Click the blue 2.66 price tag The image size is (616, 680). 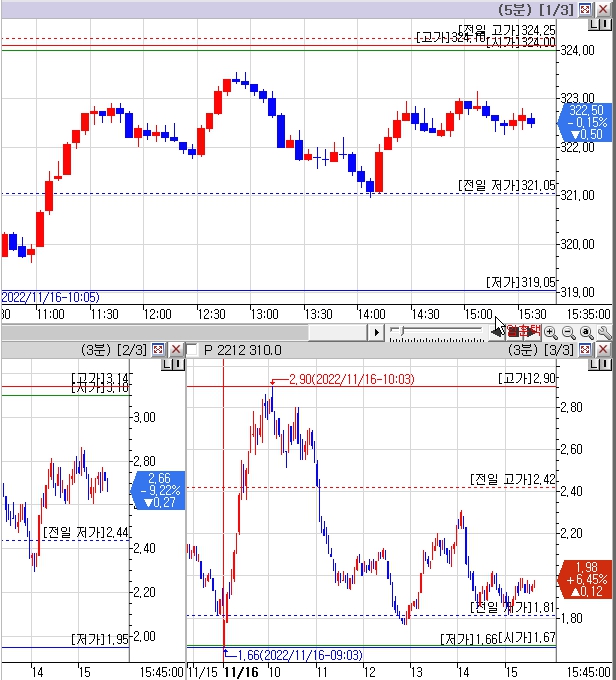coord(158,490)
